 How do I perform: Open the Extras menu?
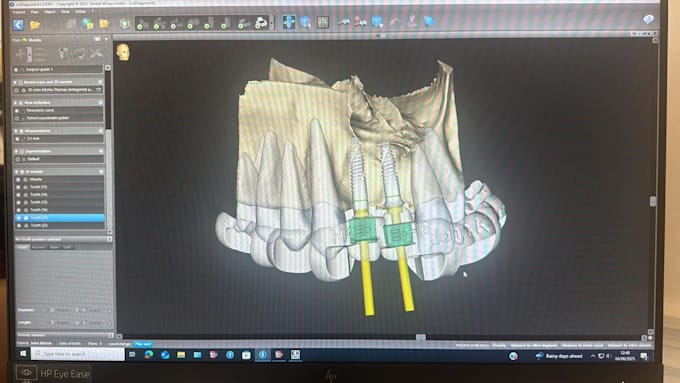[x=80, y=11]
